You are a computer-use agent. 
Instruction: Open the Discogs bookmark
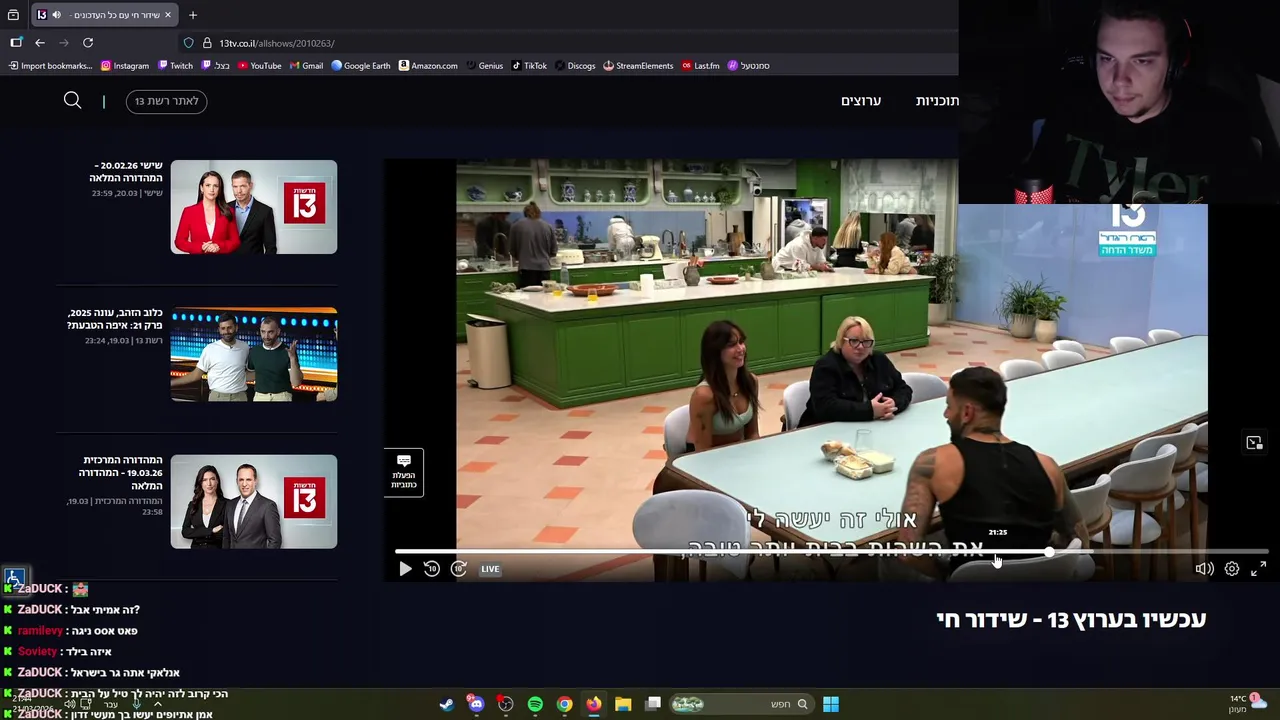(575, 66)
